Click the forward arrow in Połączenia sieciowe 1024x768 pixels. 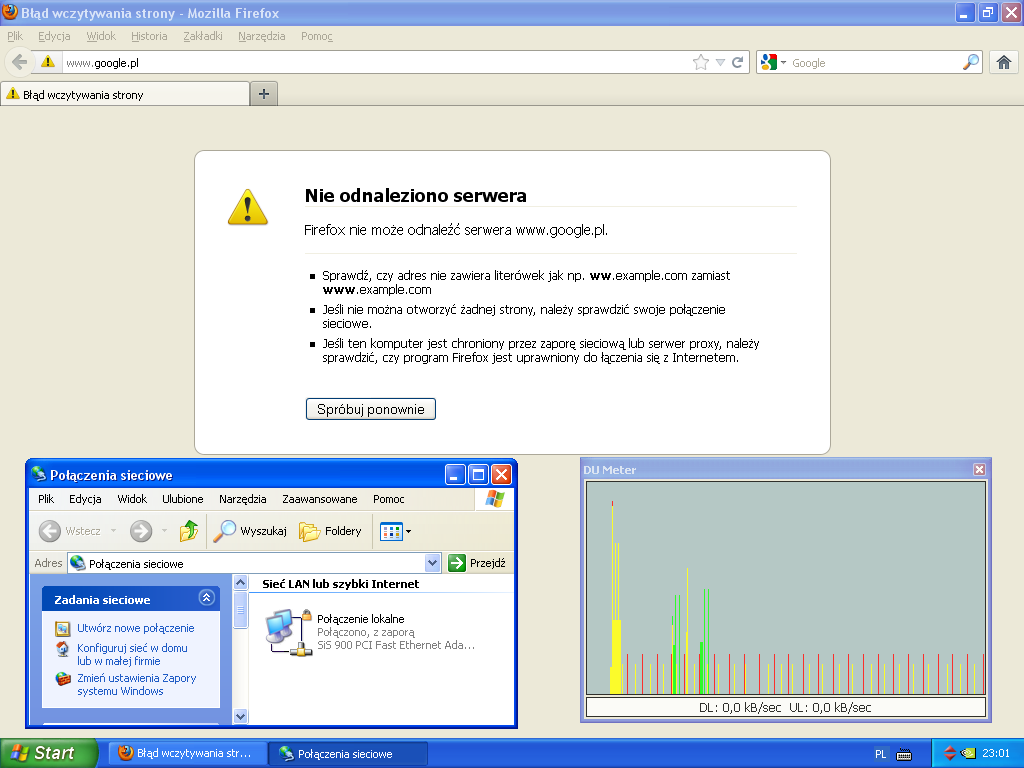click(140, 531)
